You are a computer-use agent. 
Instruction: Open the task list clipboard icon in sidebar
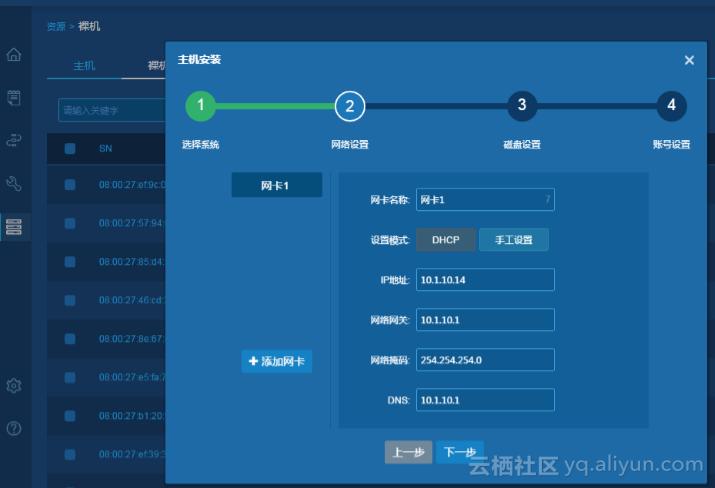pyautogui.click(x=14, y=98)
